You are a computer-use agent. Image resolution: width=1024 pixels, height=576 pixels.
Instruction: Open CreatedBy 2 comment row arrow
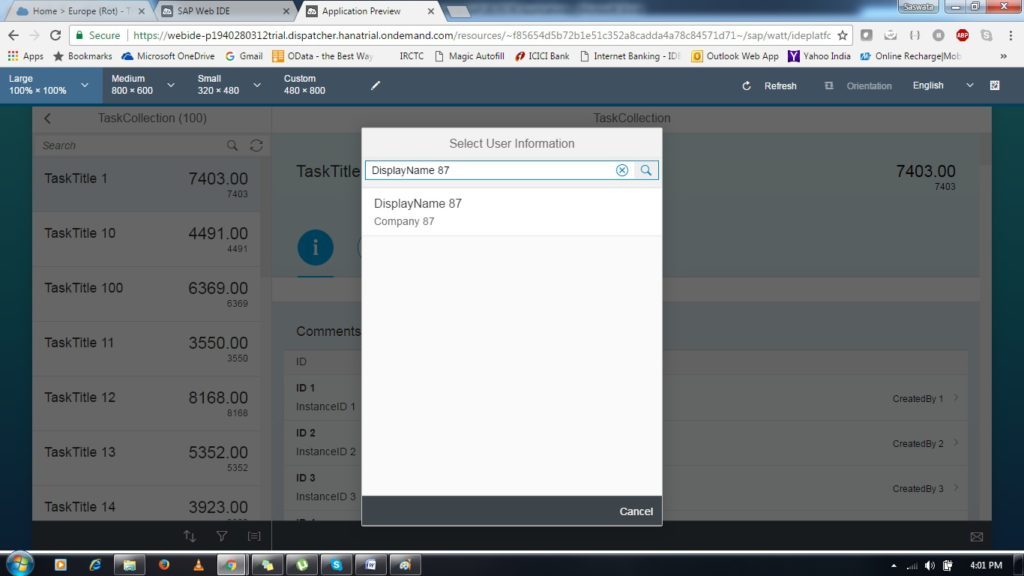point(956,442)
